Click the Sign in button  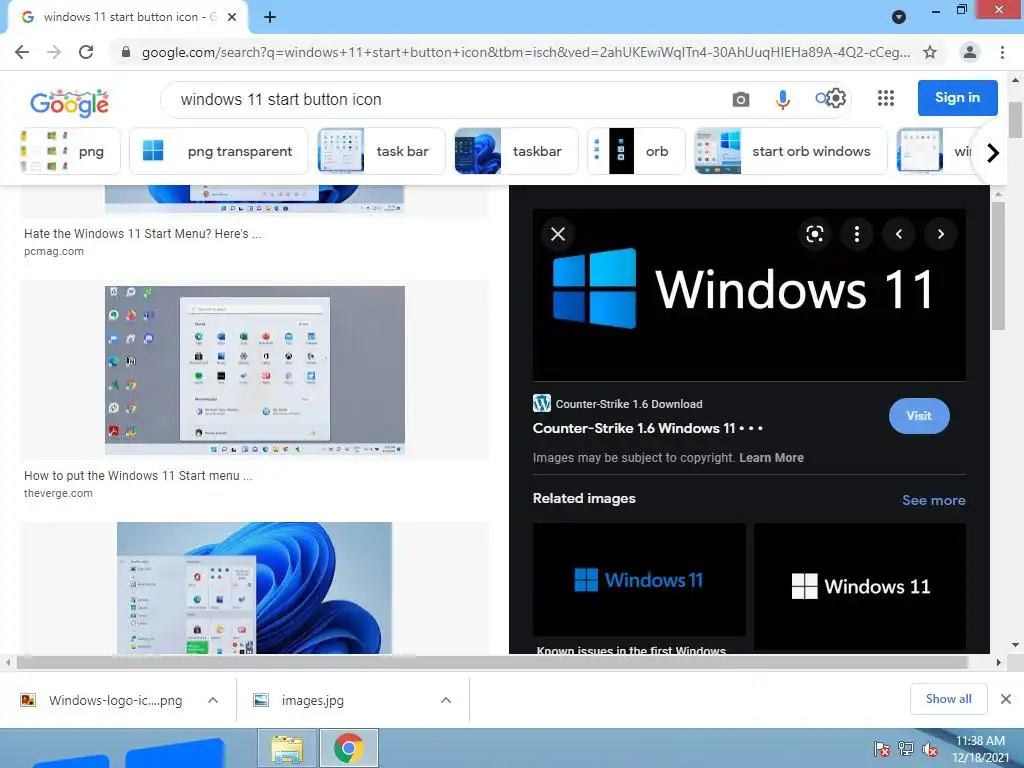coord(957,97)
